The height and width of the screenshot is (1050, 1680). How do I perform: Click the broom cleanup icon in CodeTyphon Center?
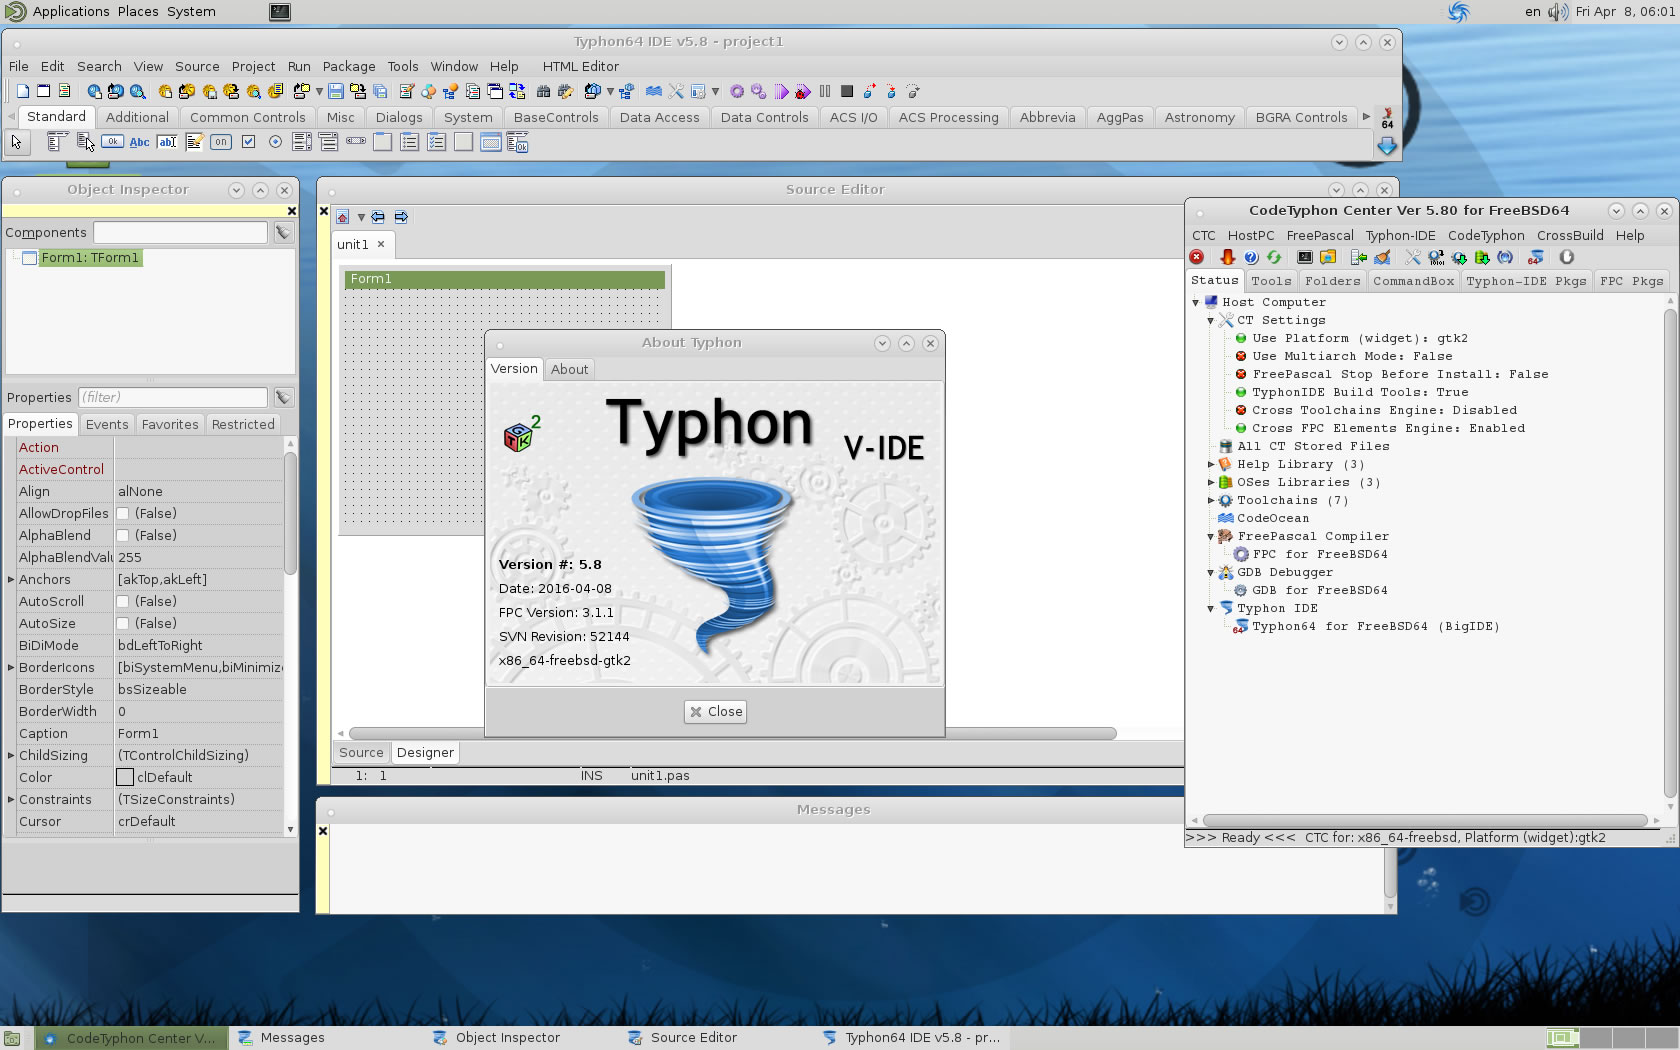(x=1382, y=257)
